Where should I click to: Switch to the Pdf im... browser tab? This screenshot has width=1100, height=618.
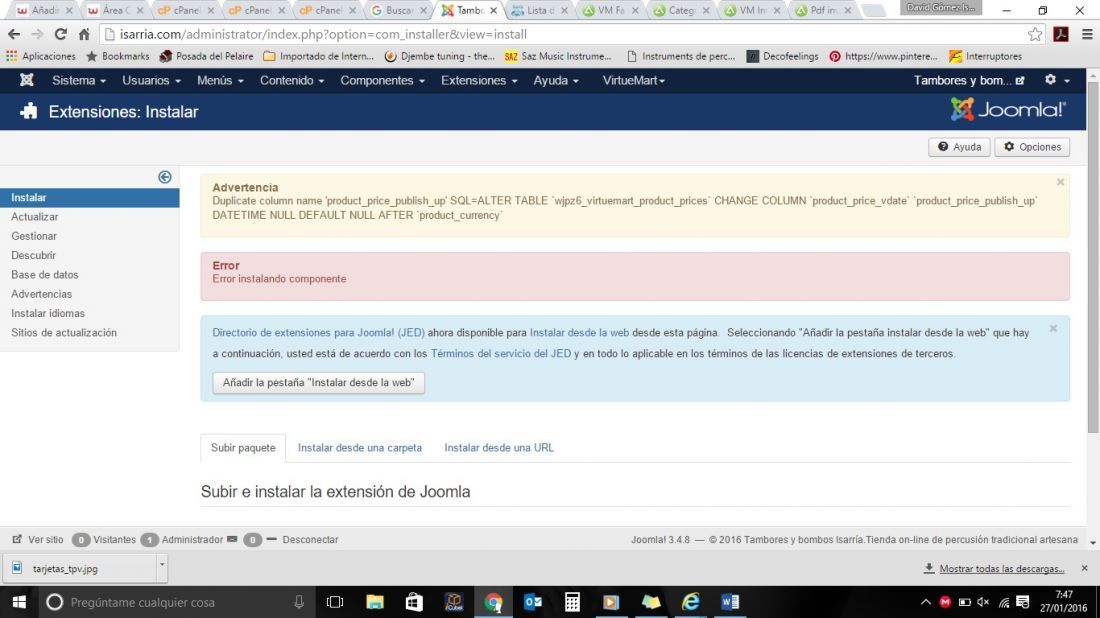pyautogui.click(x=823, y=11)
